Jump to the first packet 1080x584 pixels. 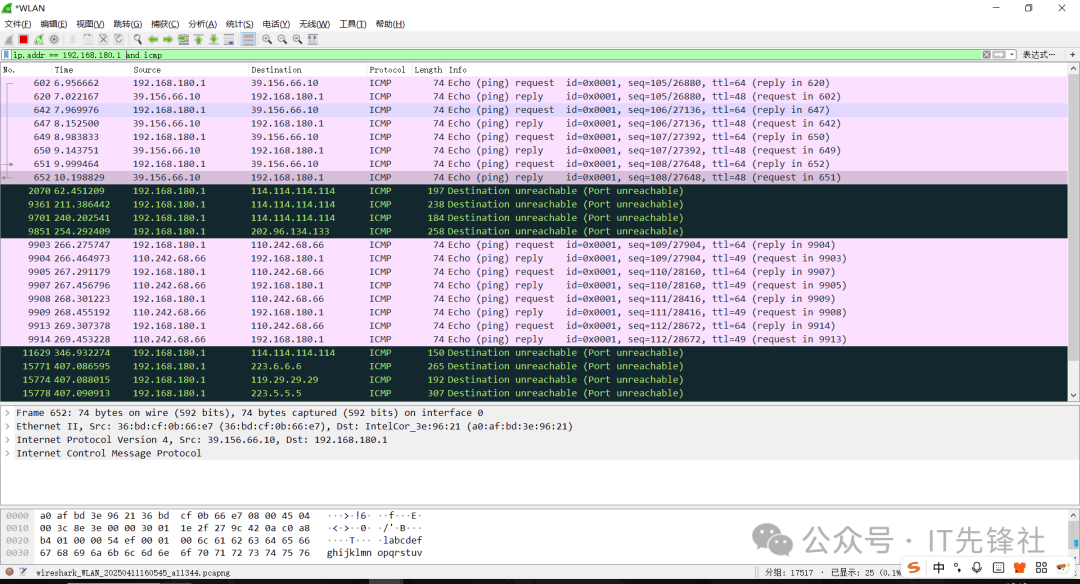click(x=198, y=39)
